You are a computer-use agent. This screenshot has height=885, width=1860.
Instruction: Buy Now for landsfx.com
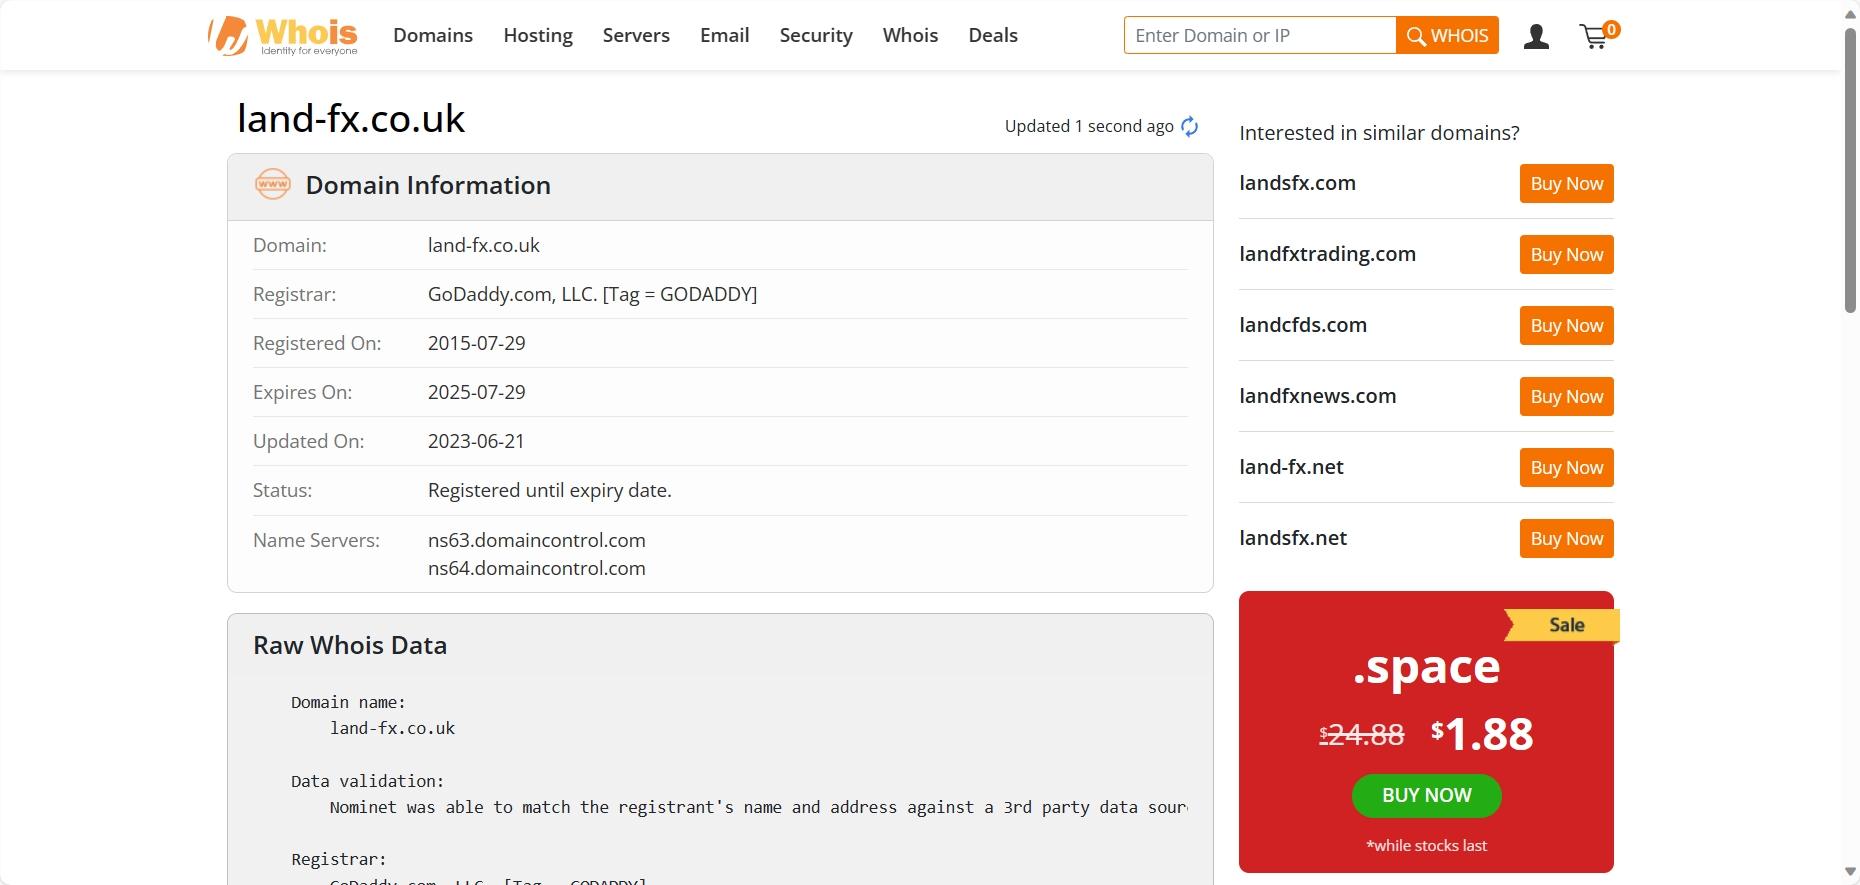coord(1566,183)
